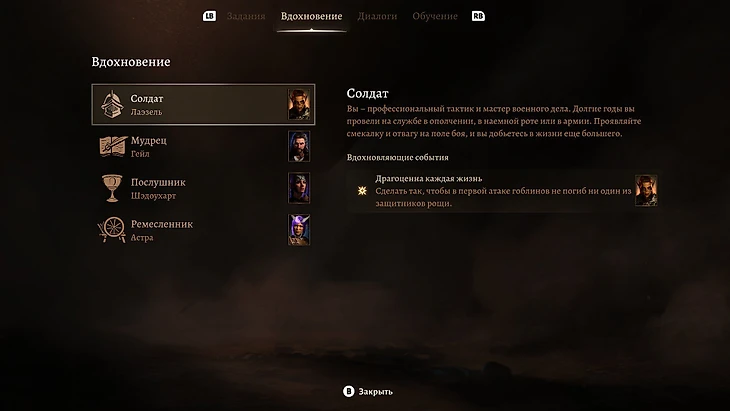Screen dimensions: 730x411
Task: Click Гейл portrait thumbnail
Action: pyautogui.click(x=299, y=146)
